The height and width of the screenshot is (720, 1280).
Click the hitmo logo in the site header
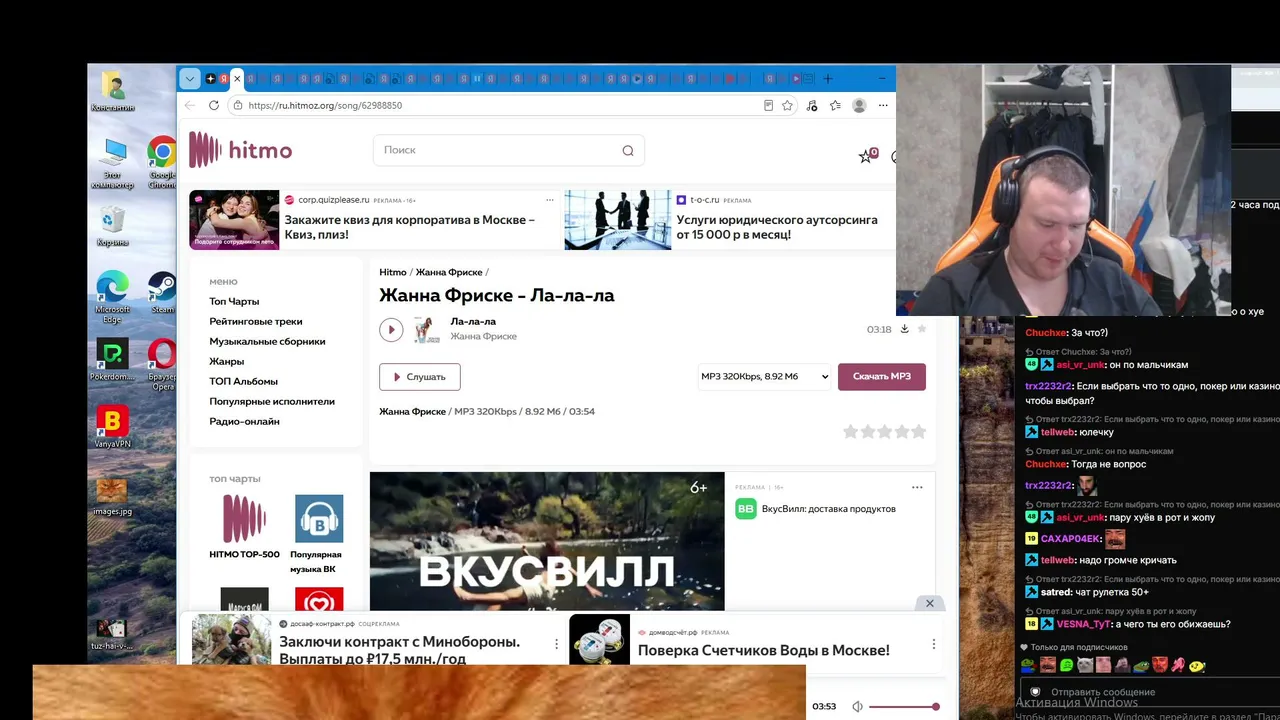[241, 151]
